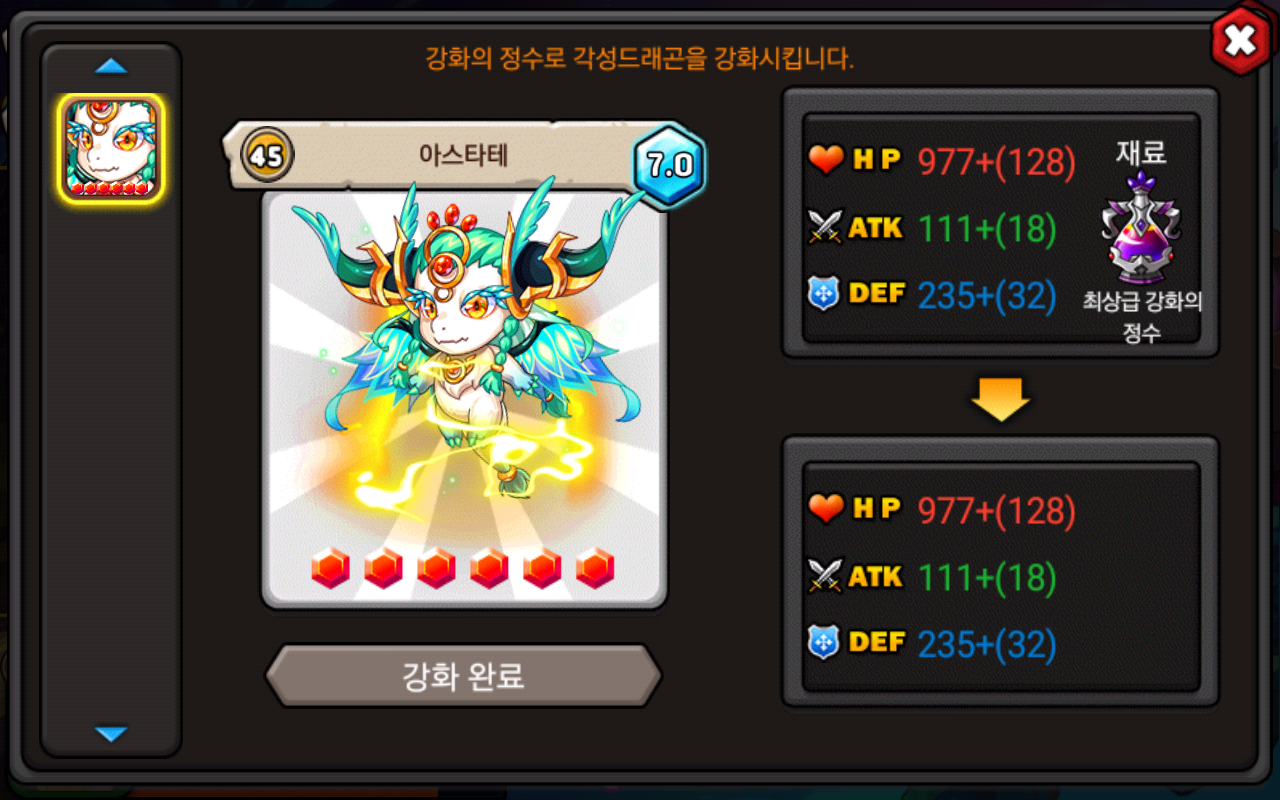Viewport: 1280px width, 800px height.
Task: Close the enhancement dialog with red X
Action: [x=1240, y=40]
